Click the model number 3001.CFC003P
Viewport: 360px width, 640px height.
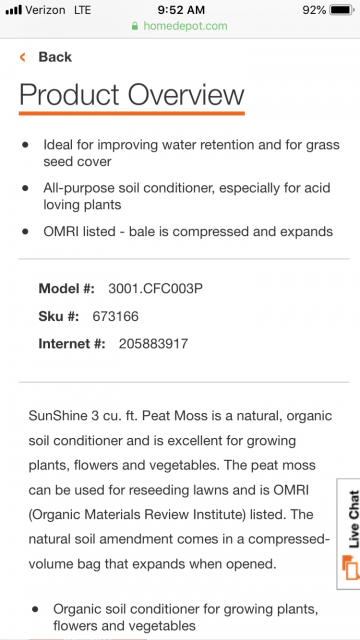pyautogui.click(x=155, y=289)
